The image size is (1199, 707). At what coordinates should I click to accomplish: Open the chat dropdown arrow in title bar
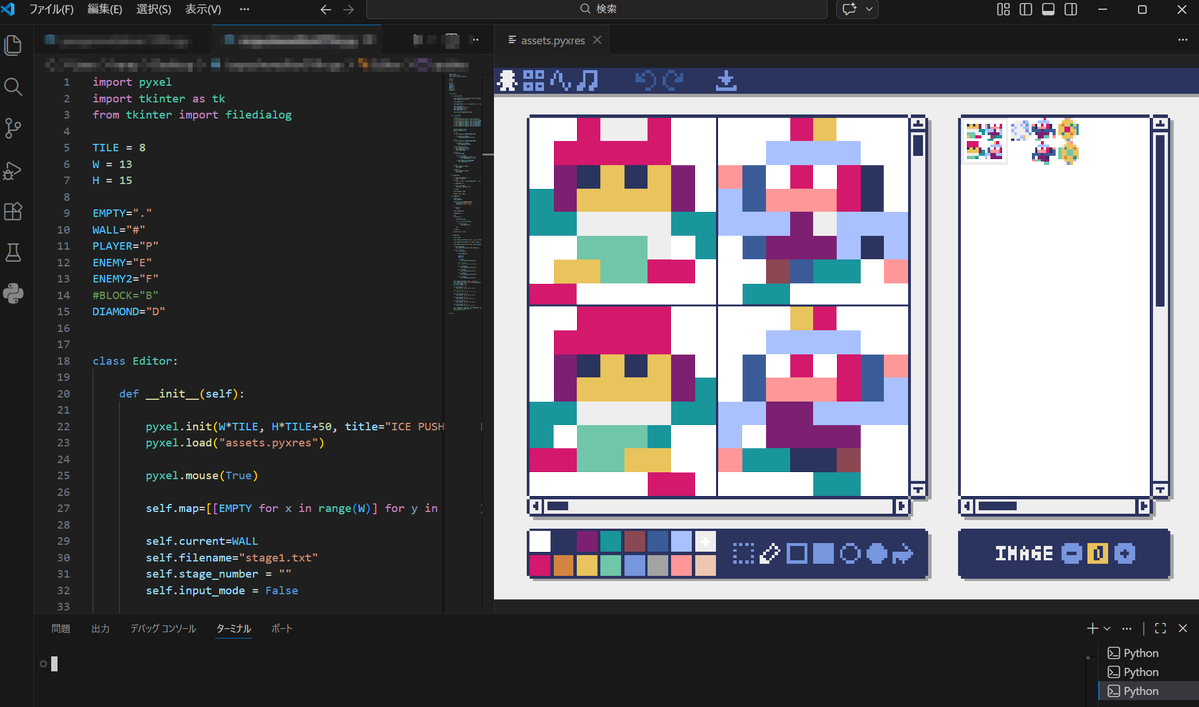coord(869,9)
